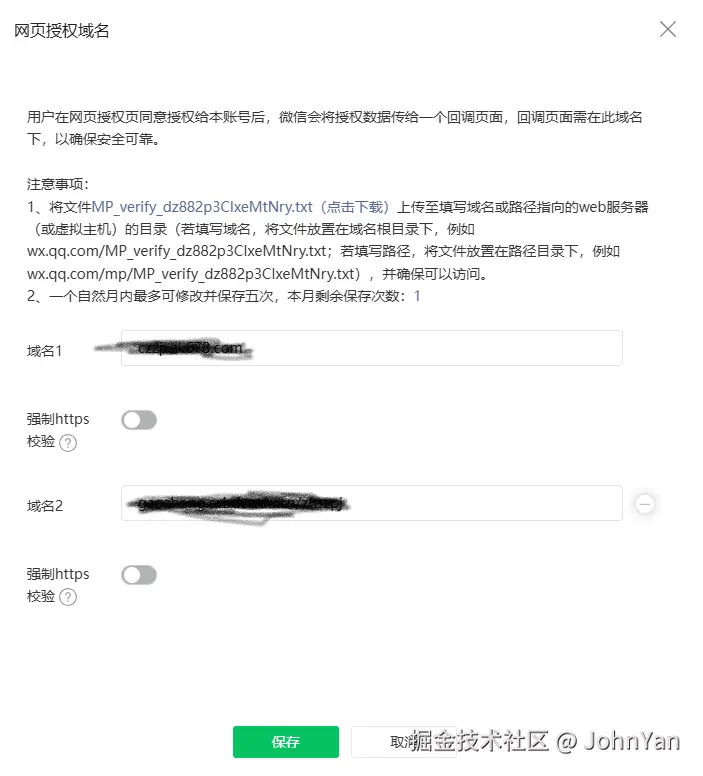Click the 强制https校验 label below 域名2

(58, 585)
